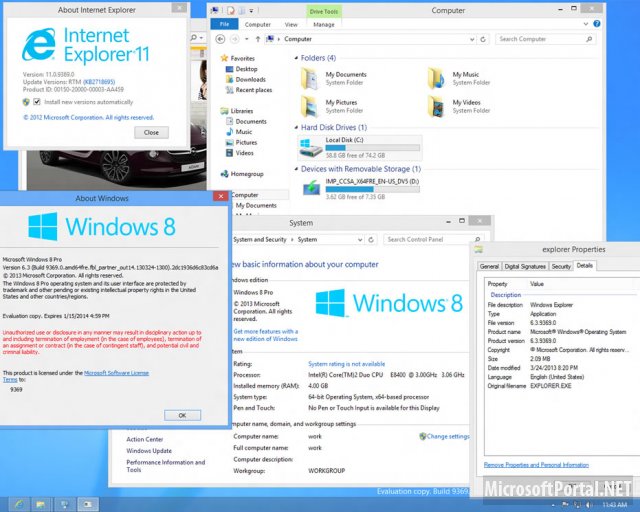Open Documents library
This screenshot has width=640, height=512.
tap(251, 121)
